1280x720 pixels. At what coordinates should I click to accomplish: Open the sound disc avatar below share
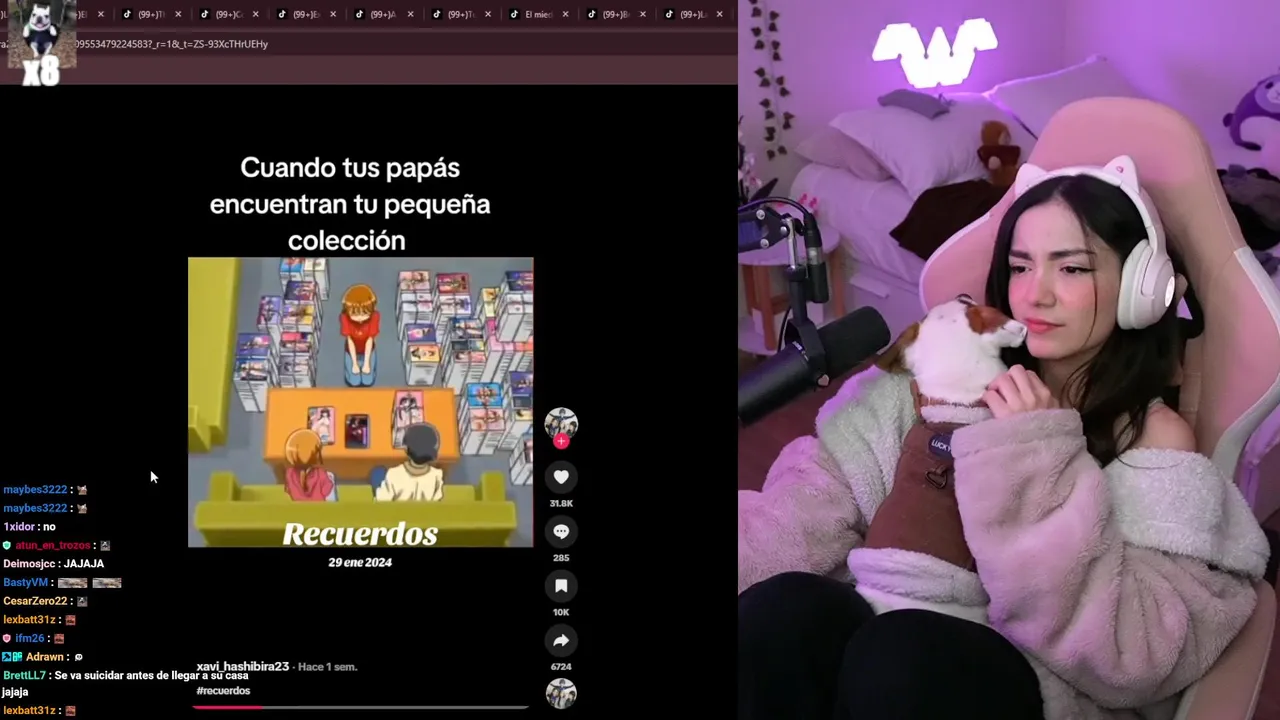pyautogui.click(x=561, y=693)
